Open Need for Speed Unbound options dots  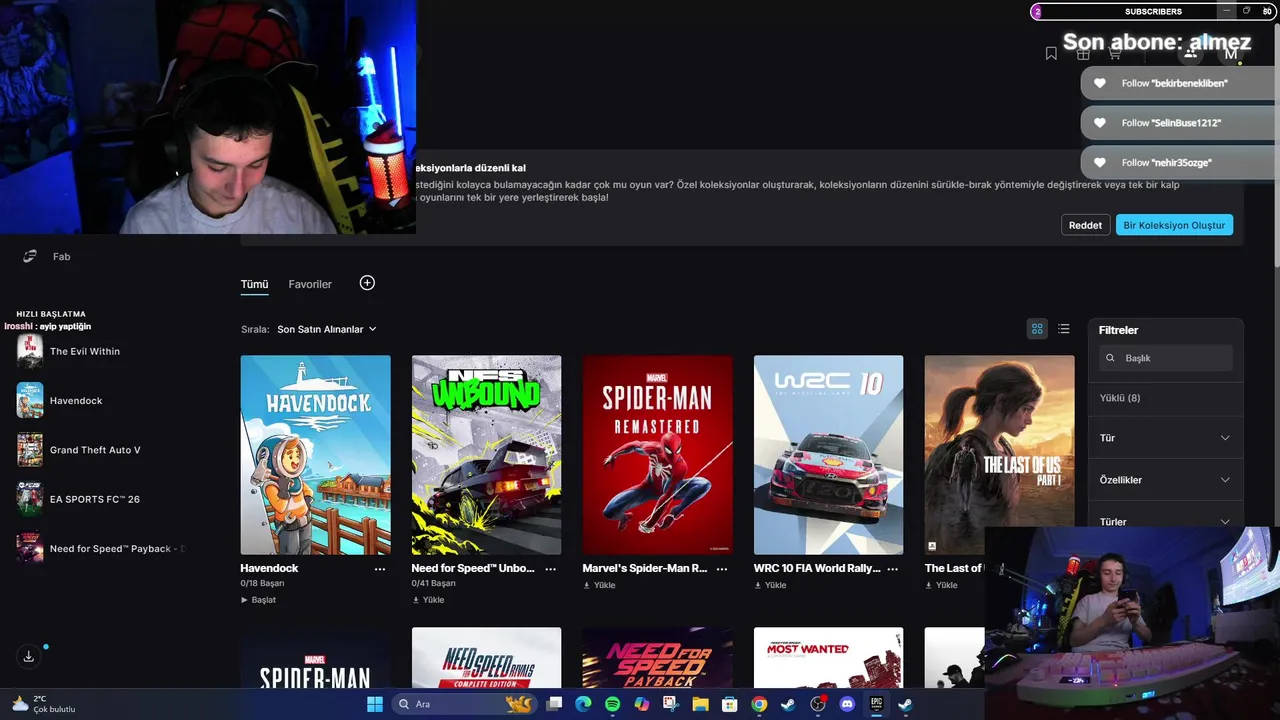[x=551, y=568]
